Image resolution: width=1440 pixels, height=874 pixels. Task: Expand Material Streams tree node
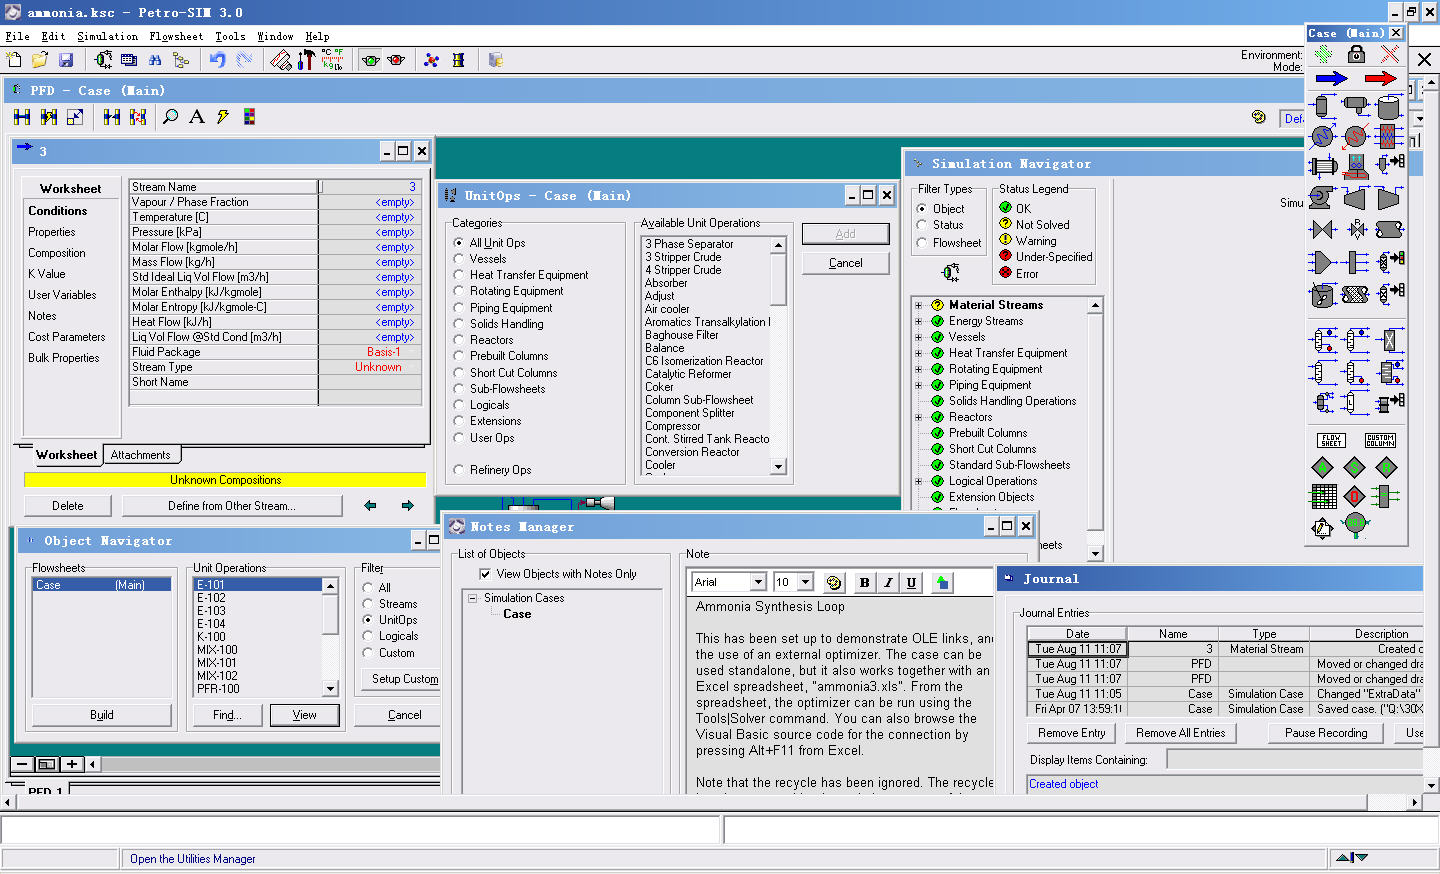(x=918, y=305)
